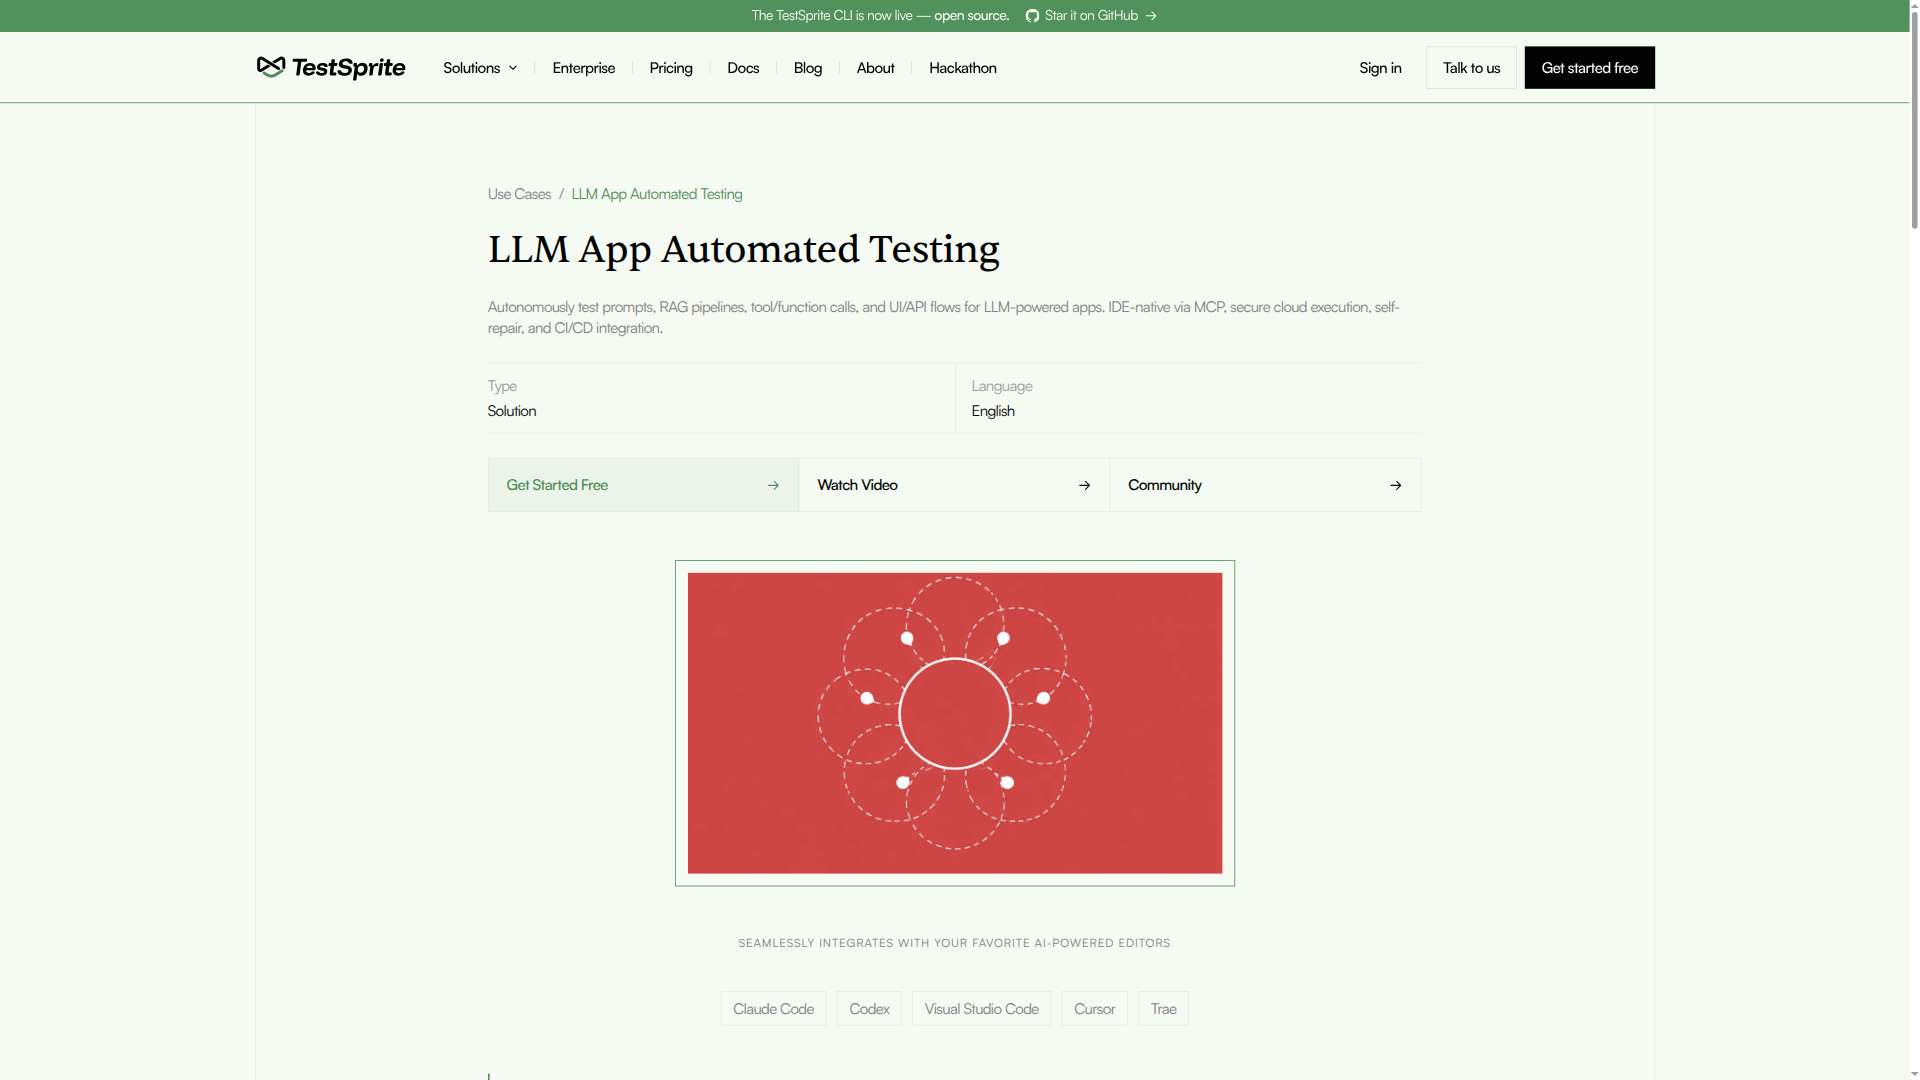This screenshot has height=1080, width=1920.
Task: Open the Blog nav link
Action: [808, 68]
